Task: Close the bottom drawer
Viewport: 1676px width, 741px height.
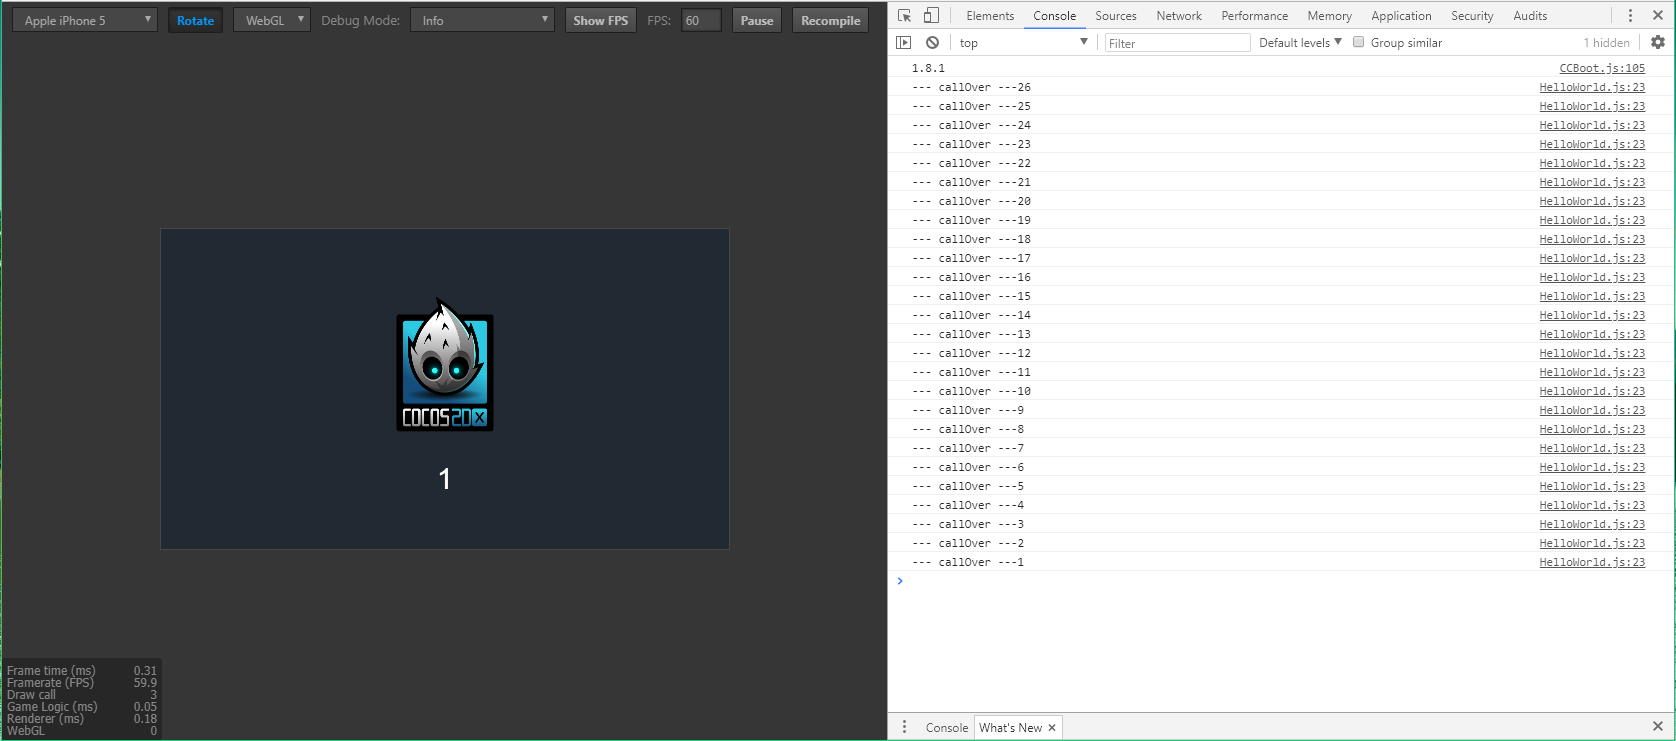Action: coord(1657,726)
